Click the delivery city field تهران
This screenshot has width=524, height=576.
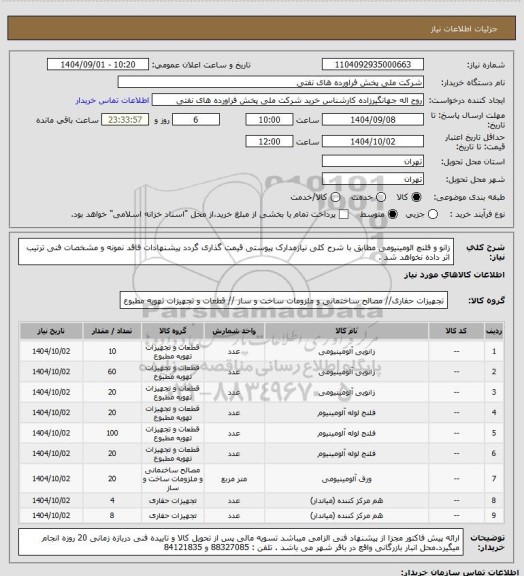pos(373,179)
